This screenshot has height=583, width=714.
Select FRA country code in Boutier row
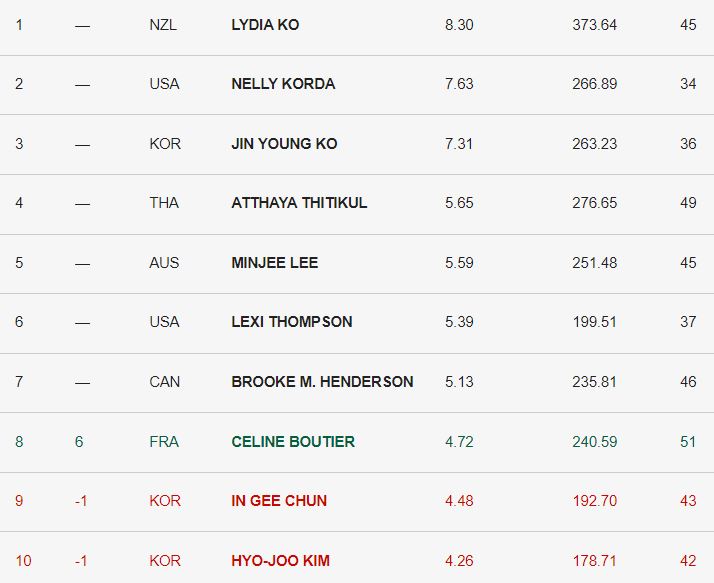164,442
